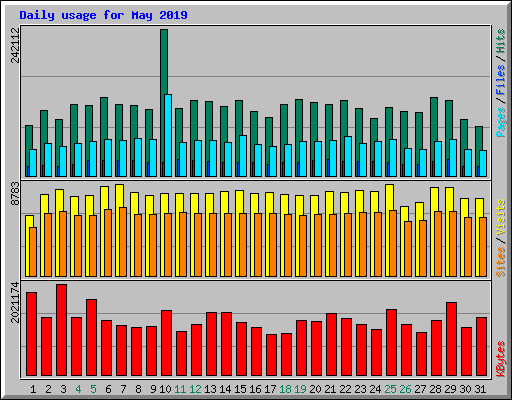The image size is (512, 400).
Task: Click the cyan files bar for day 10
Action: tap(168, 135)
